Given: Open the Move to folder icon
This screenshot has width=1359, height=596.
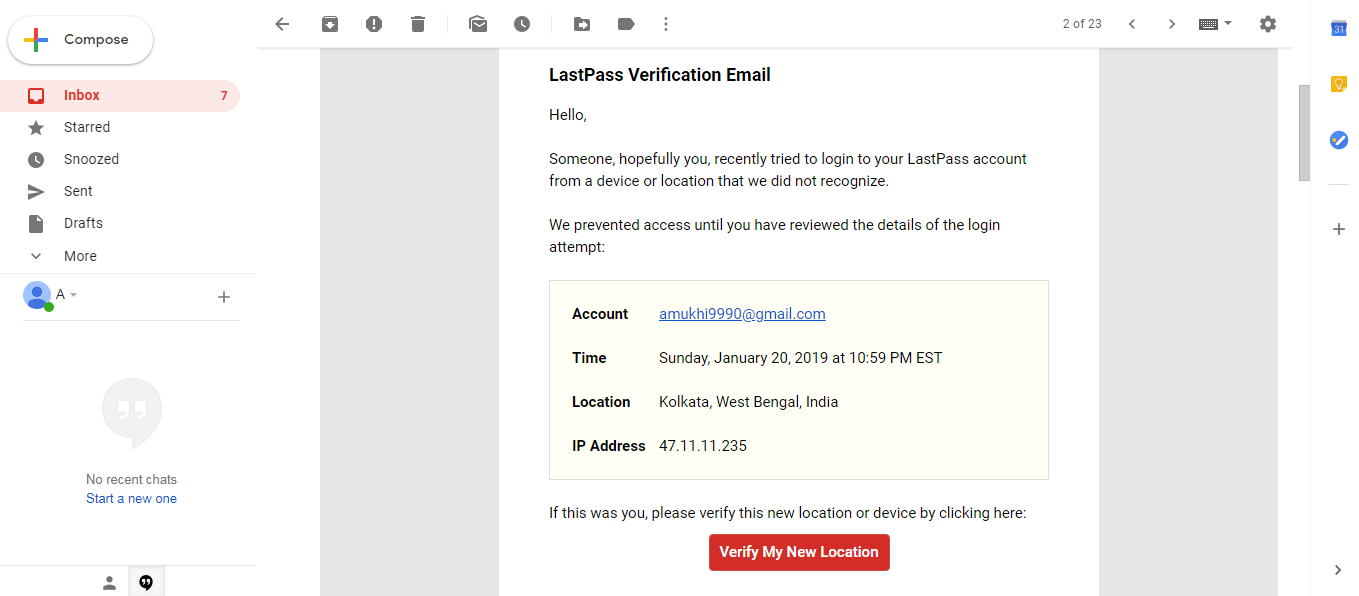Looking at the screenshot, I should (582, 24).
